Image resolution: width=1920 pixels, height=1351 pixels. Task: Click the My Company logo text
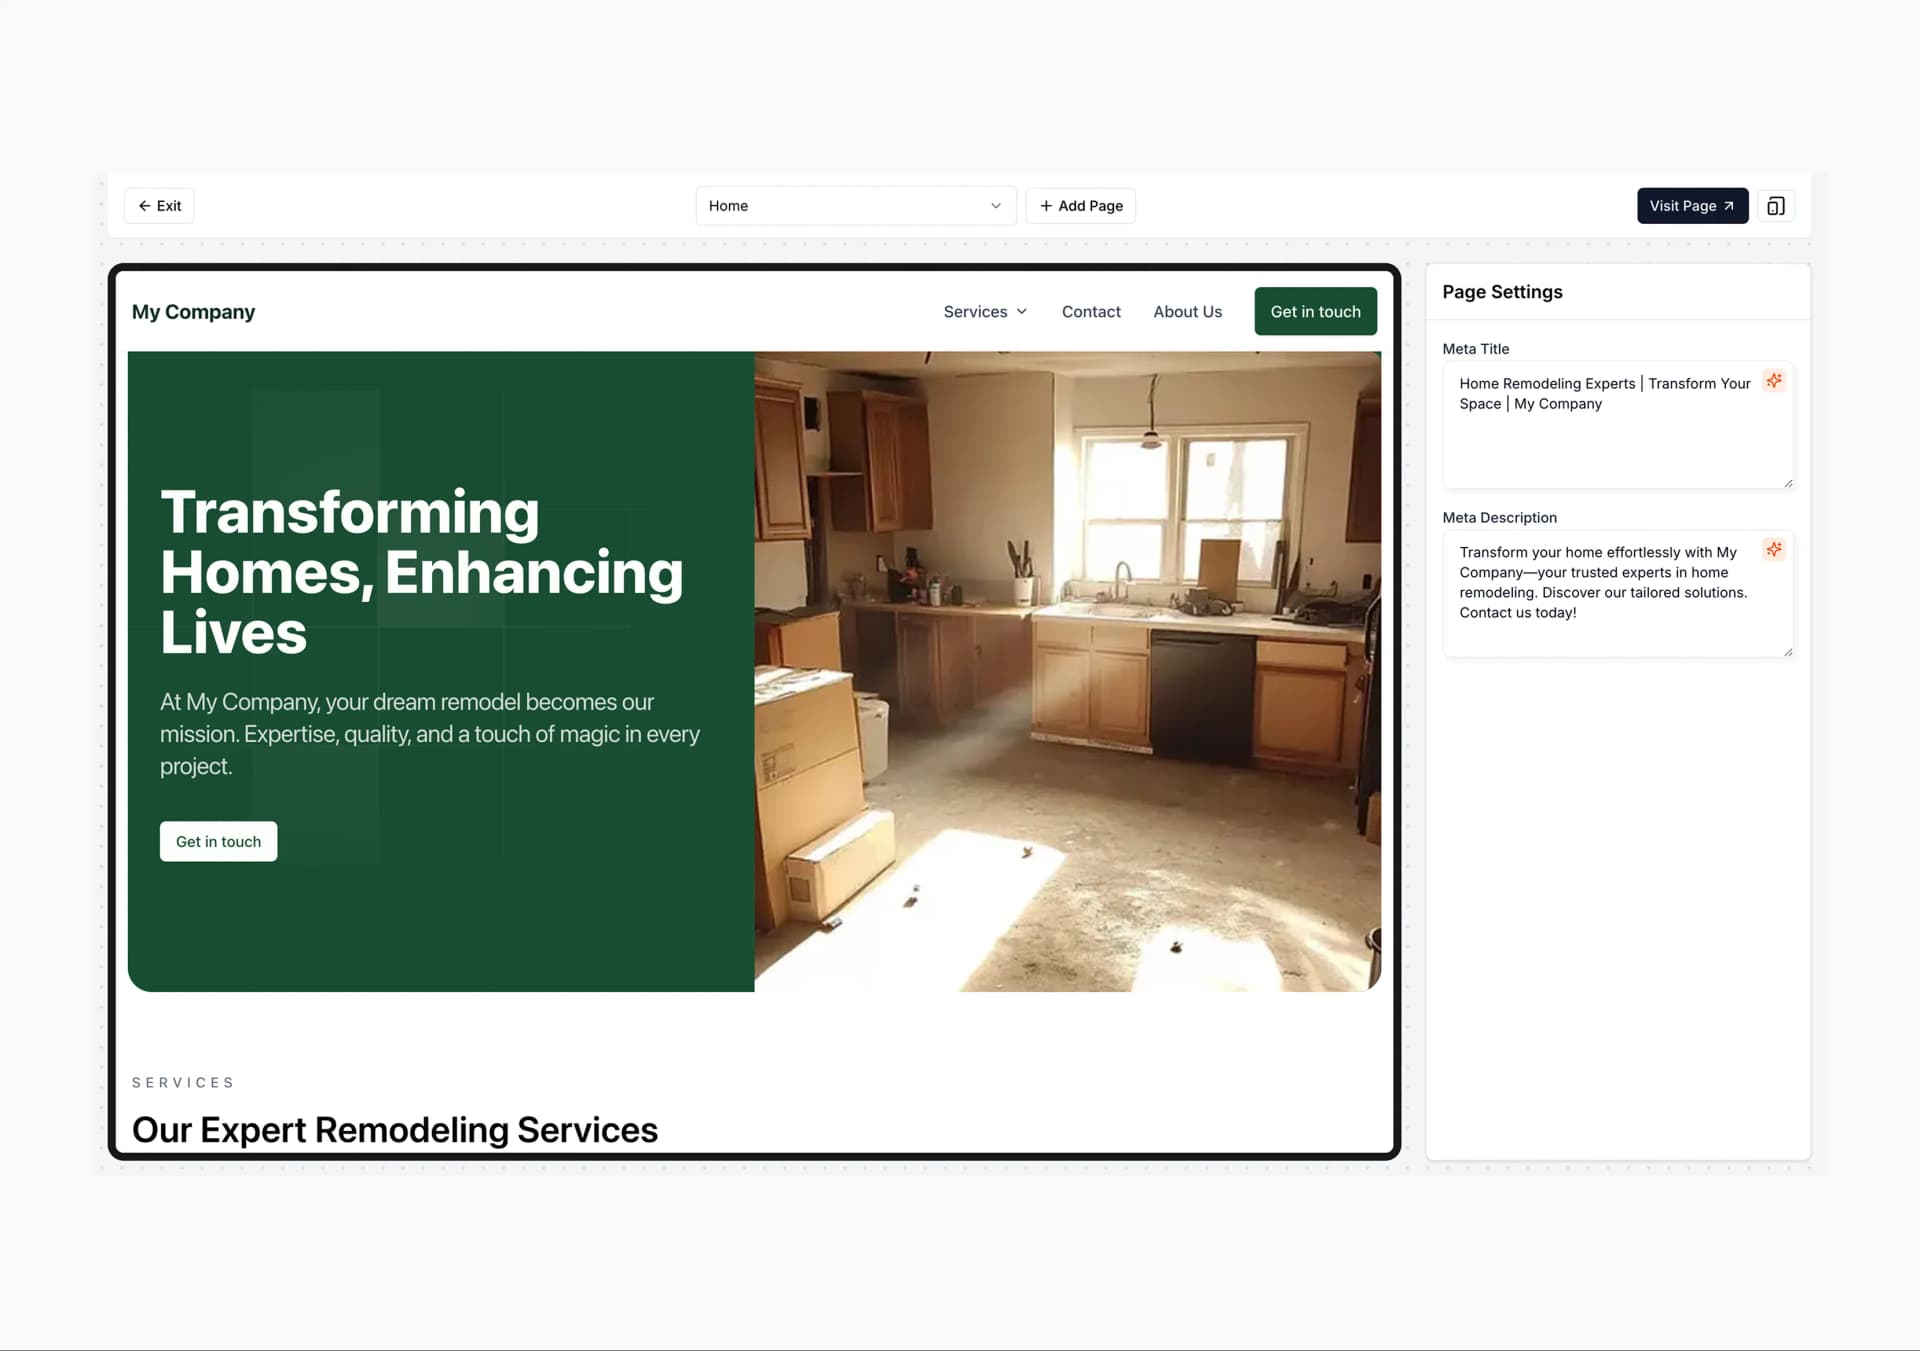[x=193, y=312]
